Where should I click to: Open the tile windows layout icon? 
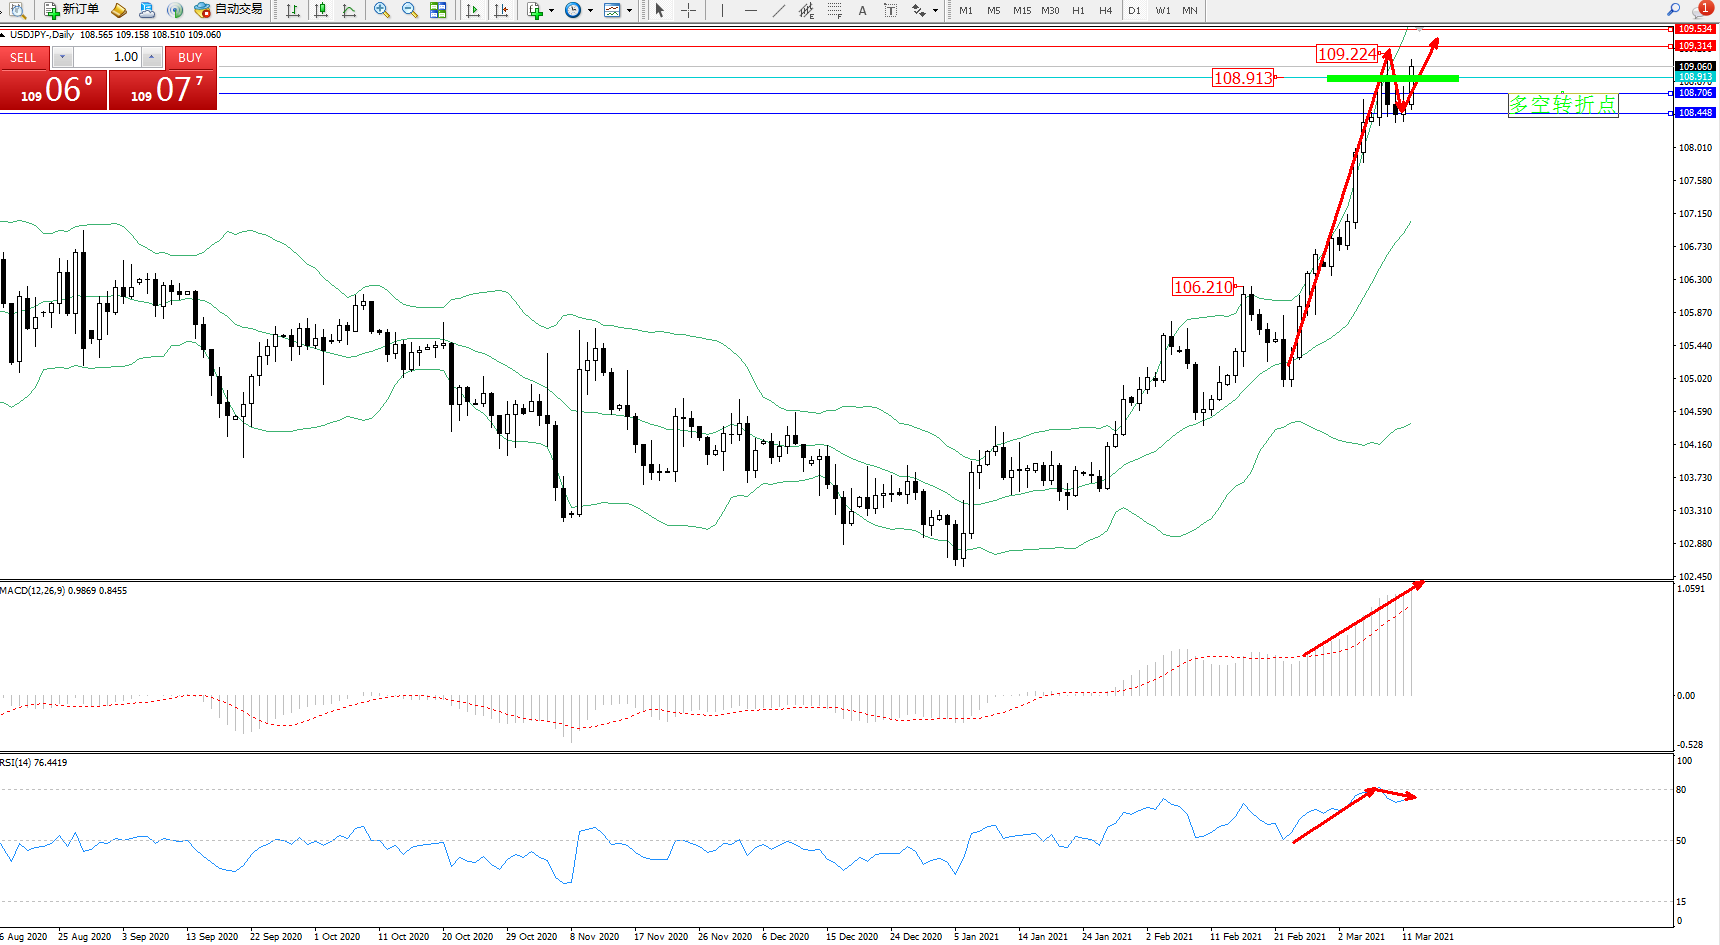(438, 10)
